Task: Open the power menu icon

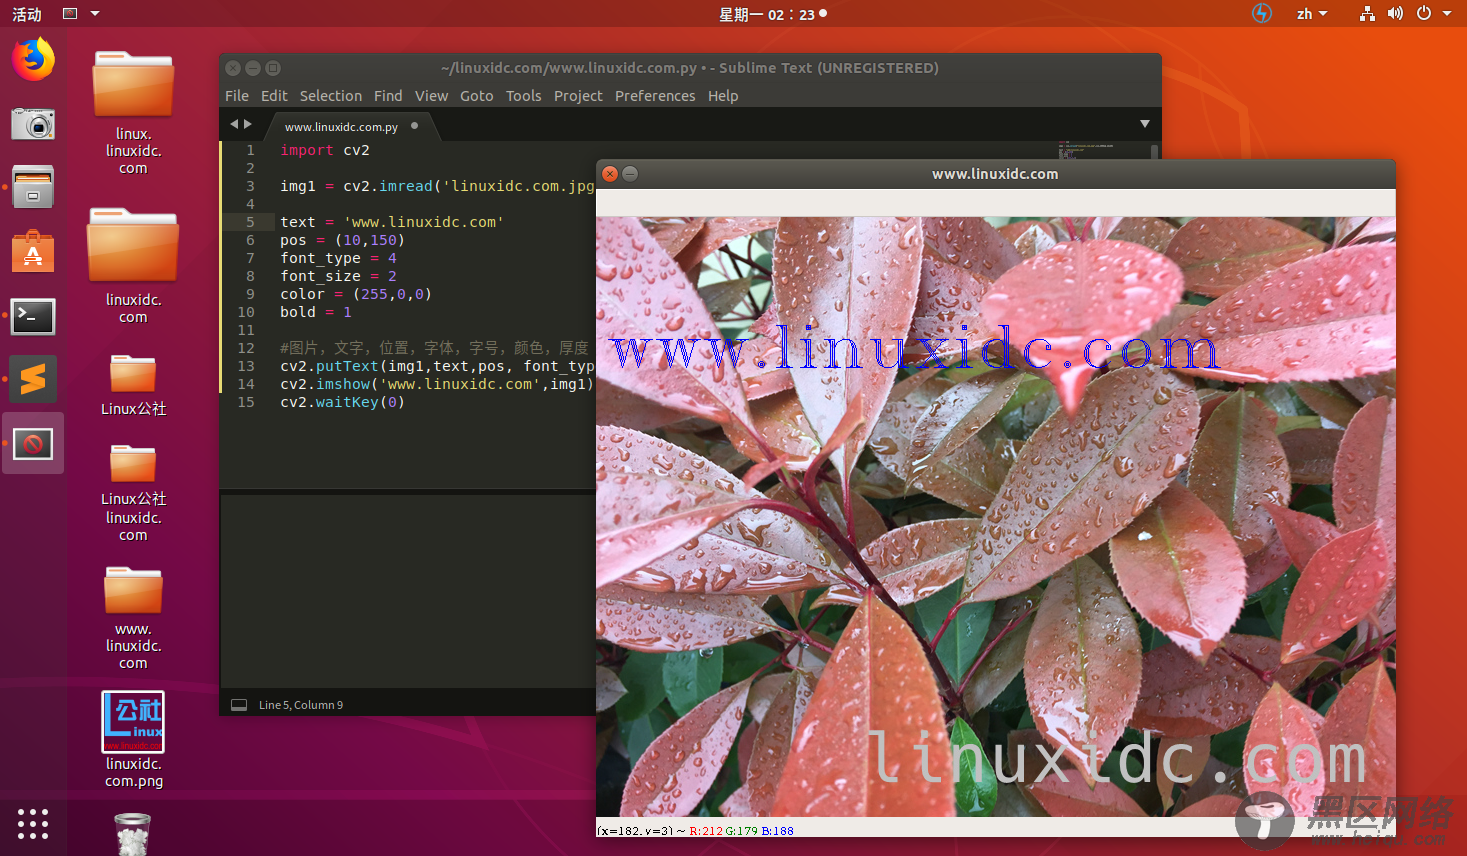Action: pos(1423,14)
